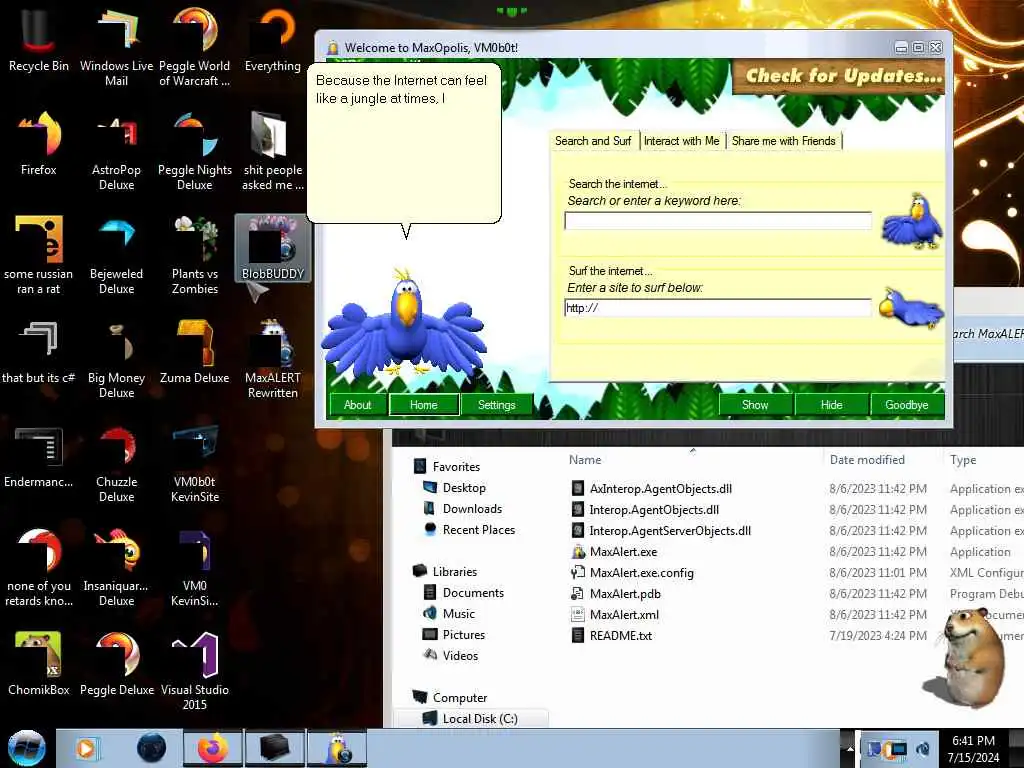Viewport: 1024px width, 768px height.
Task: Launch Insaniquarium Deluxe from desktop
Action: point(116,567)
